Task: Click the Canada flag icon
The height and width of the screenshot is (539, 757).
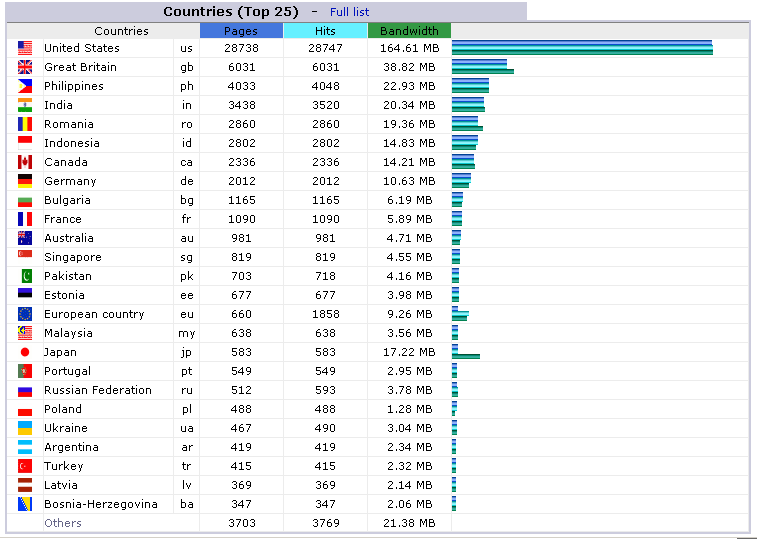Action: (x=25, y=162)
